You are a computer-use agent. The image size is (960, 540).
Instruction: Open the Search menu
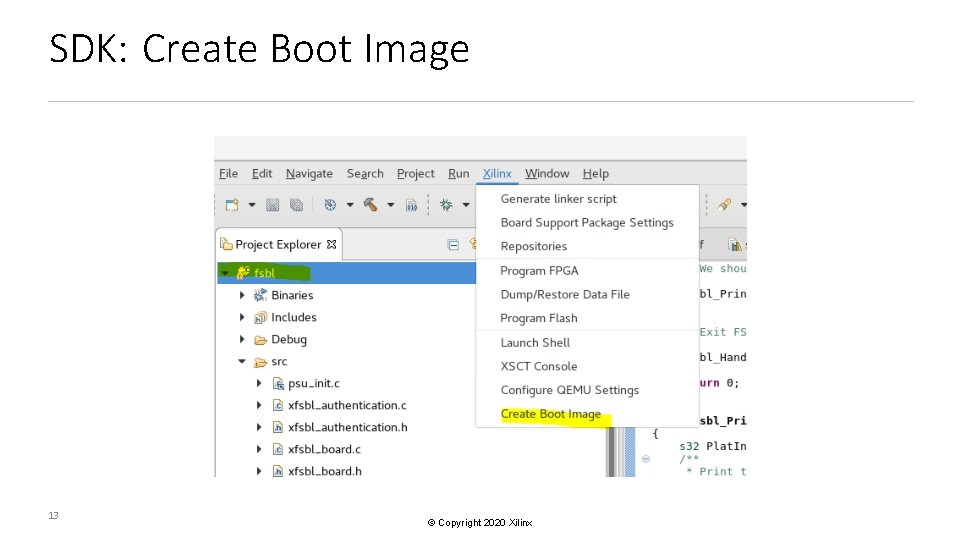pos(365,173)
